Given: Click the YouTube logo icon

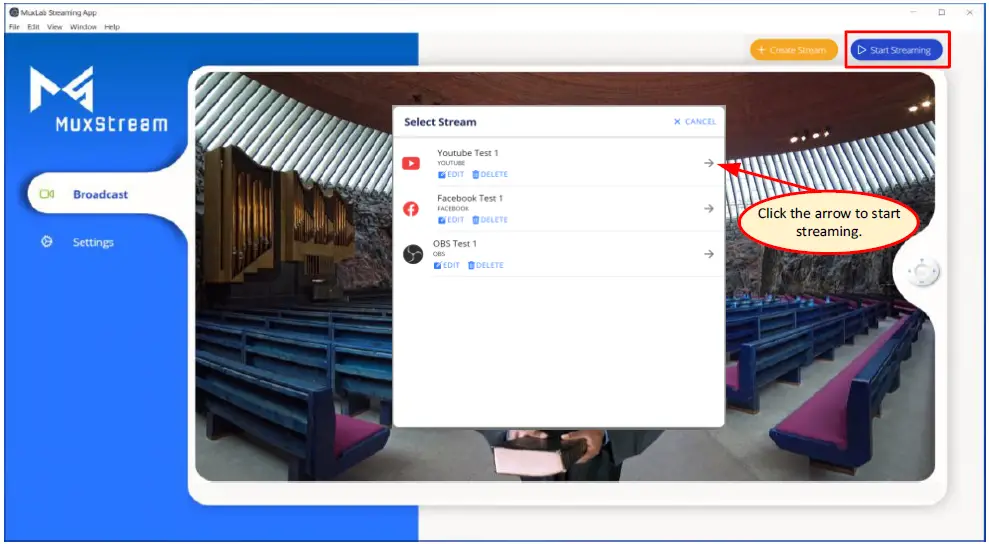Looking at the screenshot, I should click(x=411, y=164).
